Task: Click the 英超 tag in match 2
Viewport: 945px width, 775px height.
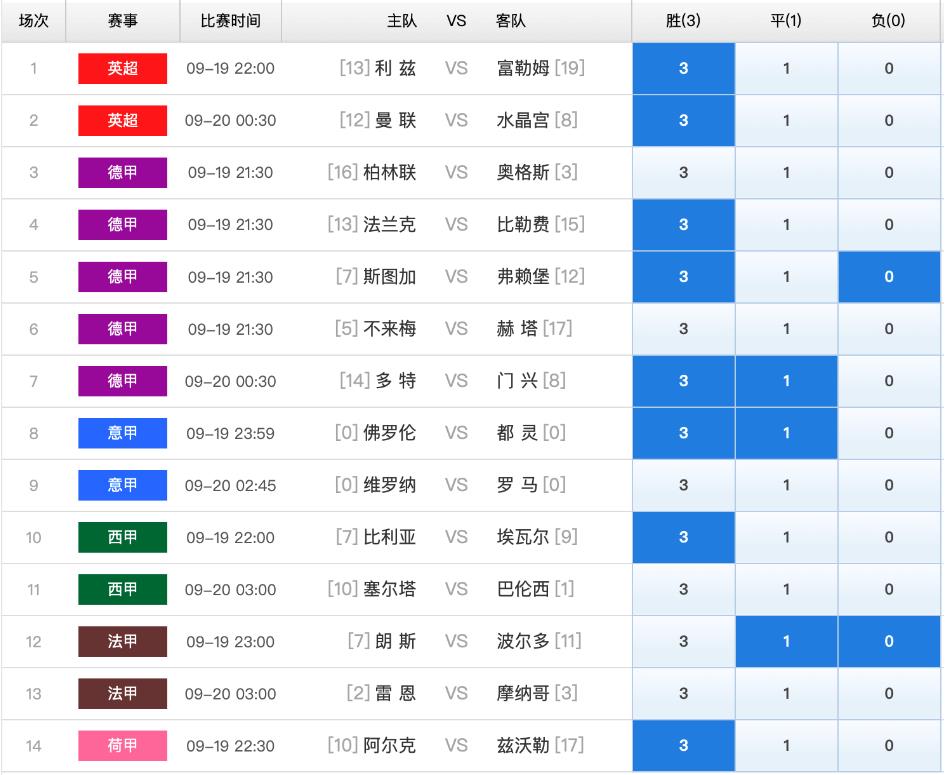Action: point(122,121)
